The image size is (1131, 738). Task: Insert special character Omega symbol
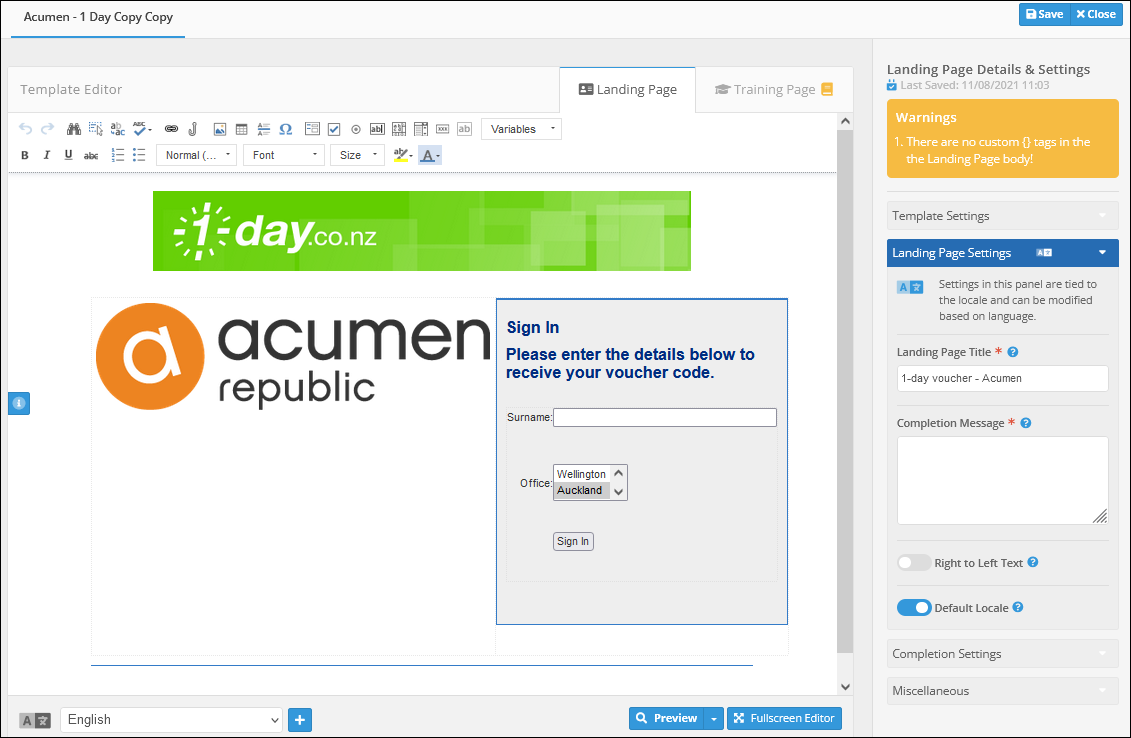click(285, 129)
